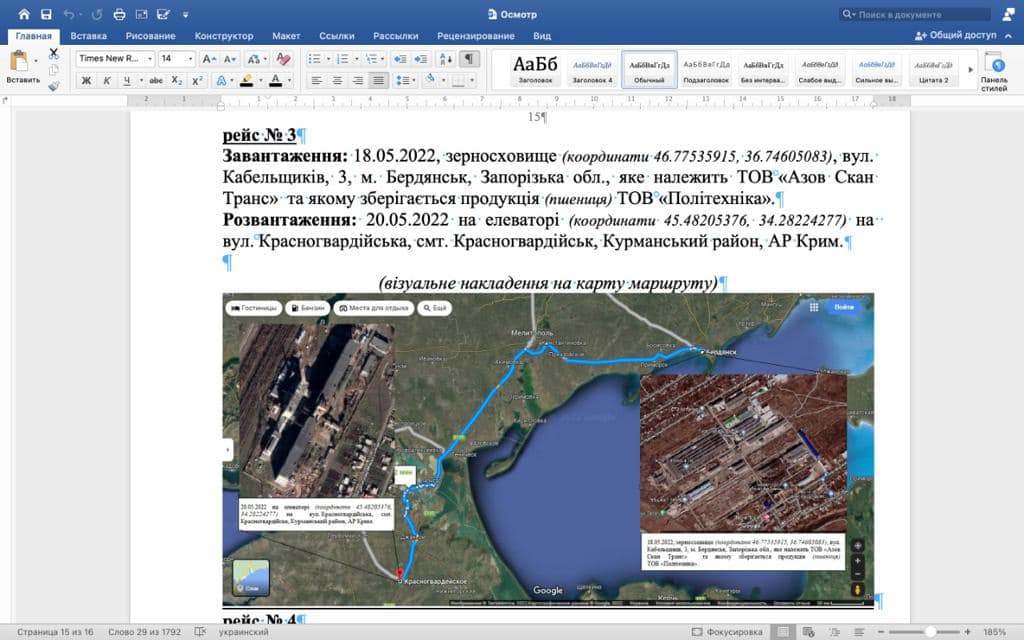The height and width of the screenshot is (640, 1024).
Task: Switch to the Рисование tab
Action: coord(150,36)
